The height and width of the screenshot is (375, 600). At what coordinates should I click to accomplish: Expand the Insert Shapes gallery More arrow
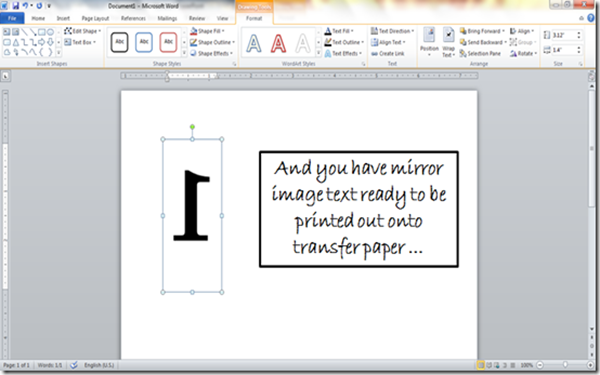(59, 52)
